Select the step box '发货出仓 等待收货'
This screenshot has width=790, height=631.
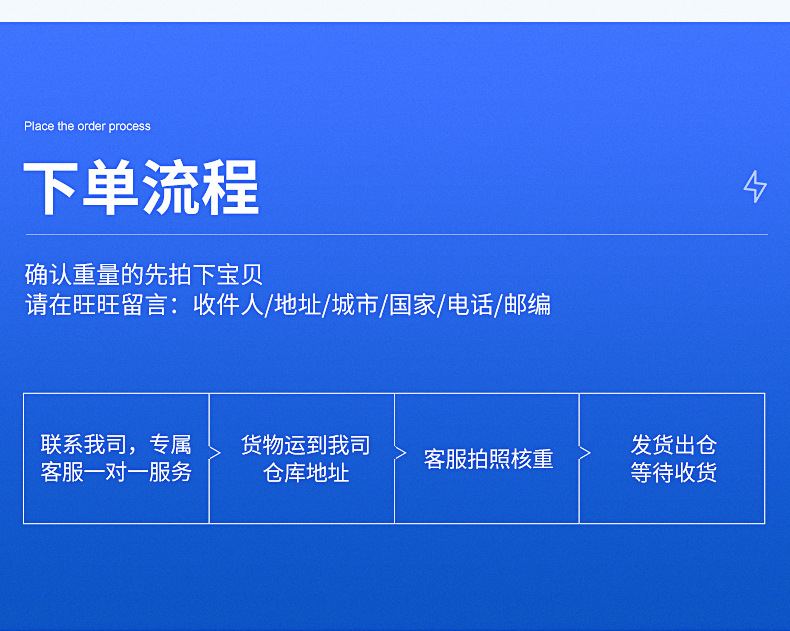[x=672, y=458]
